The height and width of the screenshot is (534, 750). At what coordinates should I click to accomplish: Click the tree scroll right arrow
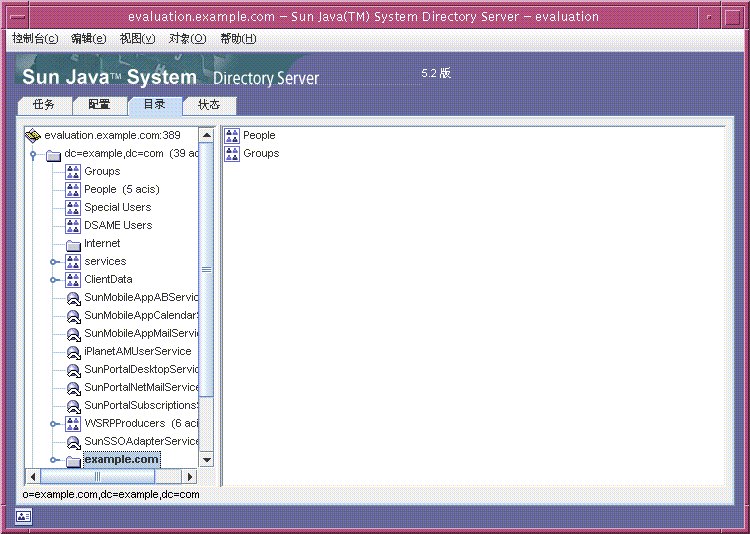pyautogui.click(x=189, y=477)
